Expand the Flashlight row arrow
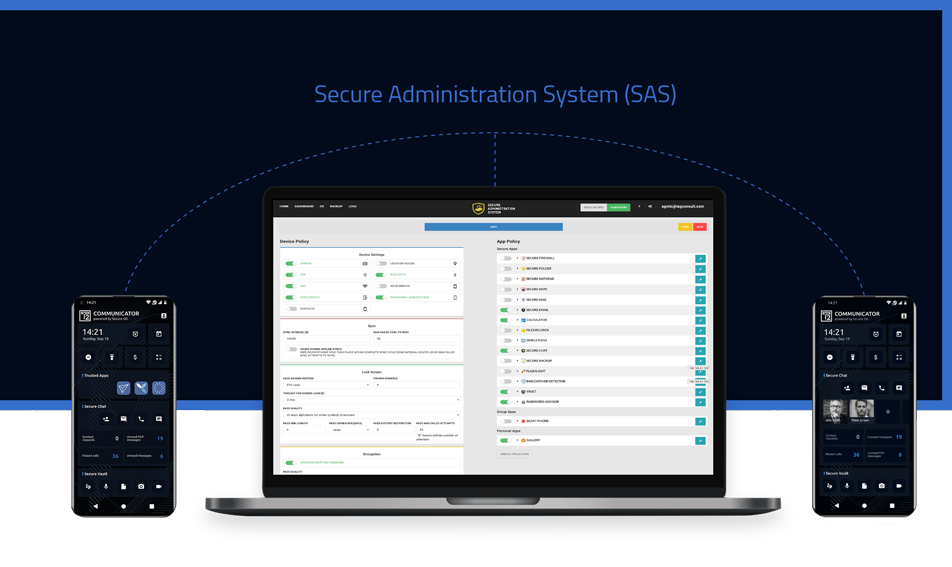Viewport: 952px width, 567px height. tap(518, 371)
